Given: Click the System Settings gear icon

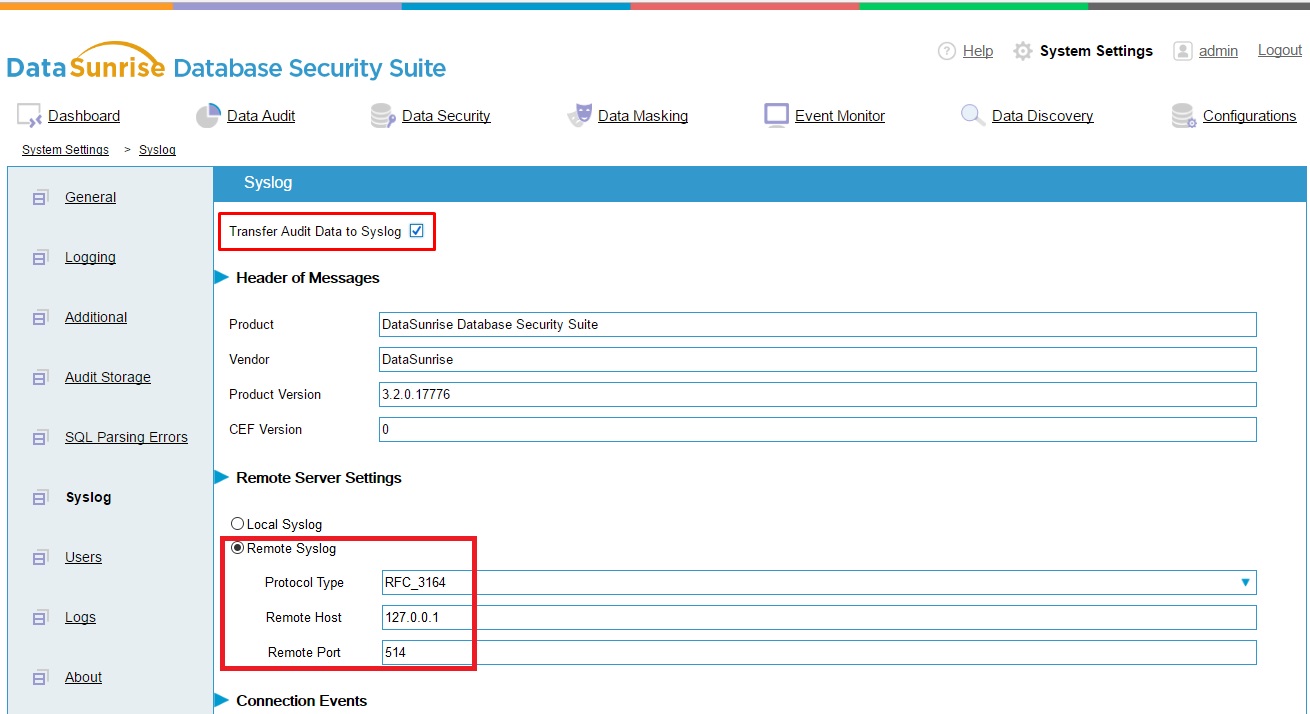Looking at the screenshot, I should coord(1022,51).
